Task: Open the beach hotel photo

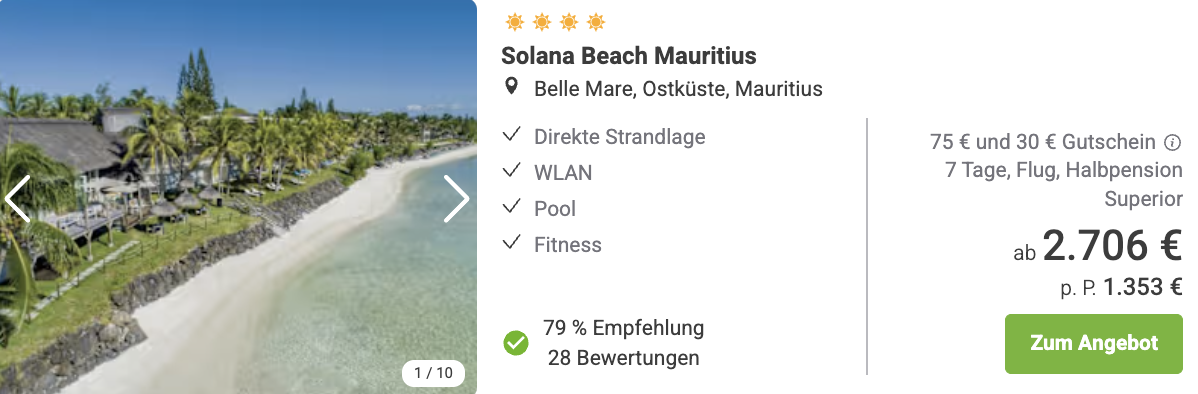Action: tap(238, 197)
